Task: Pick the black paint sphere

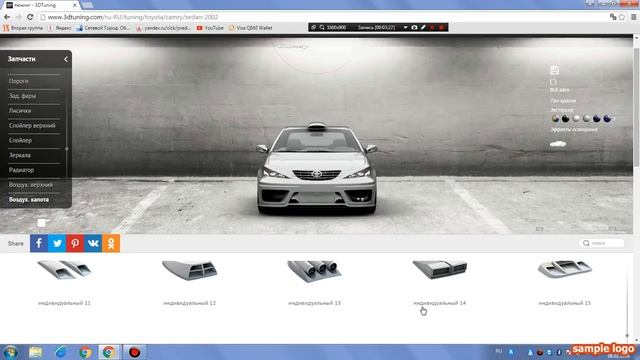Action: click(565, 118)
